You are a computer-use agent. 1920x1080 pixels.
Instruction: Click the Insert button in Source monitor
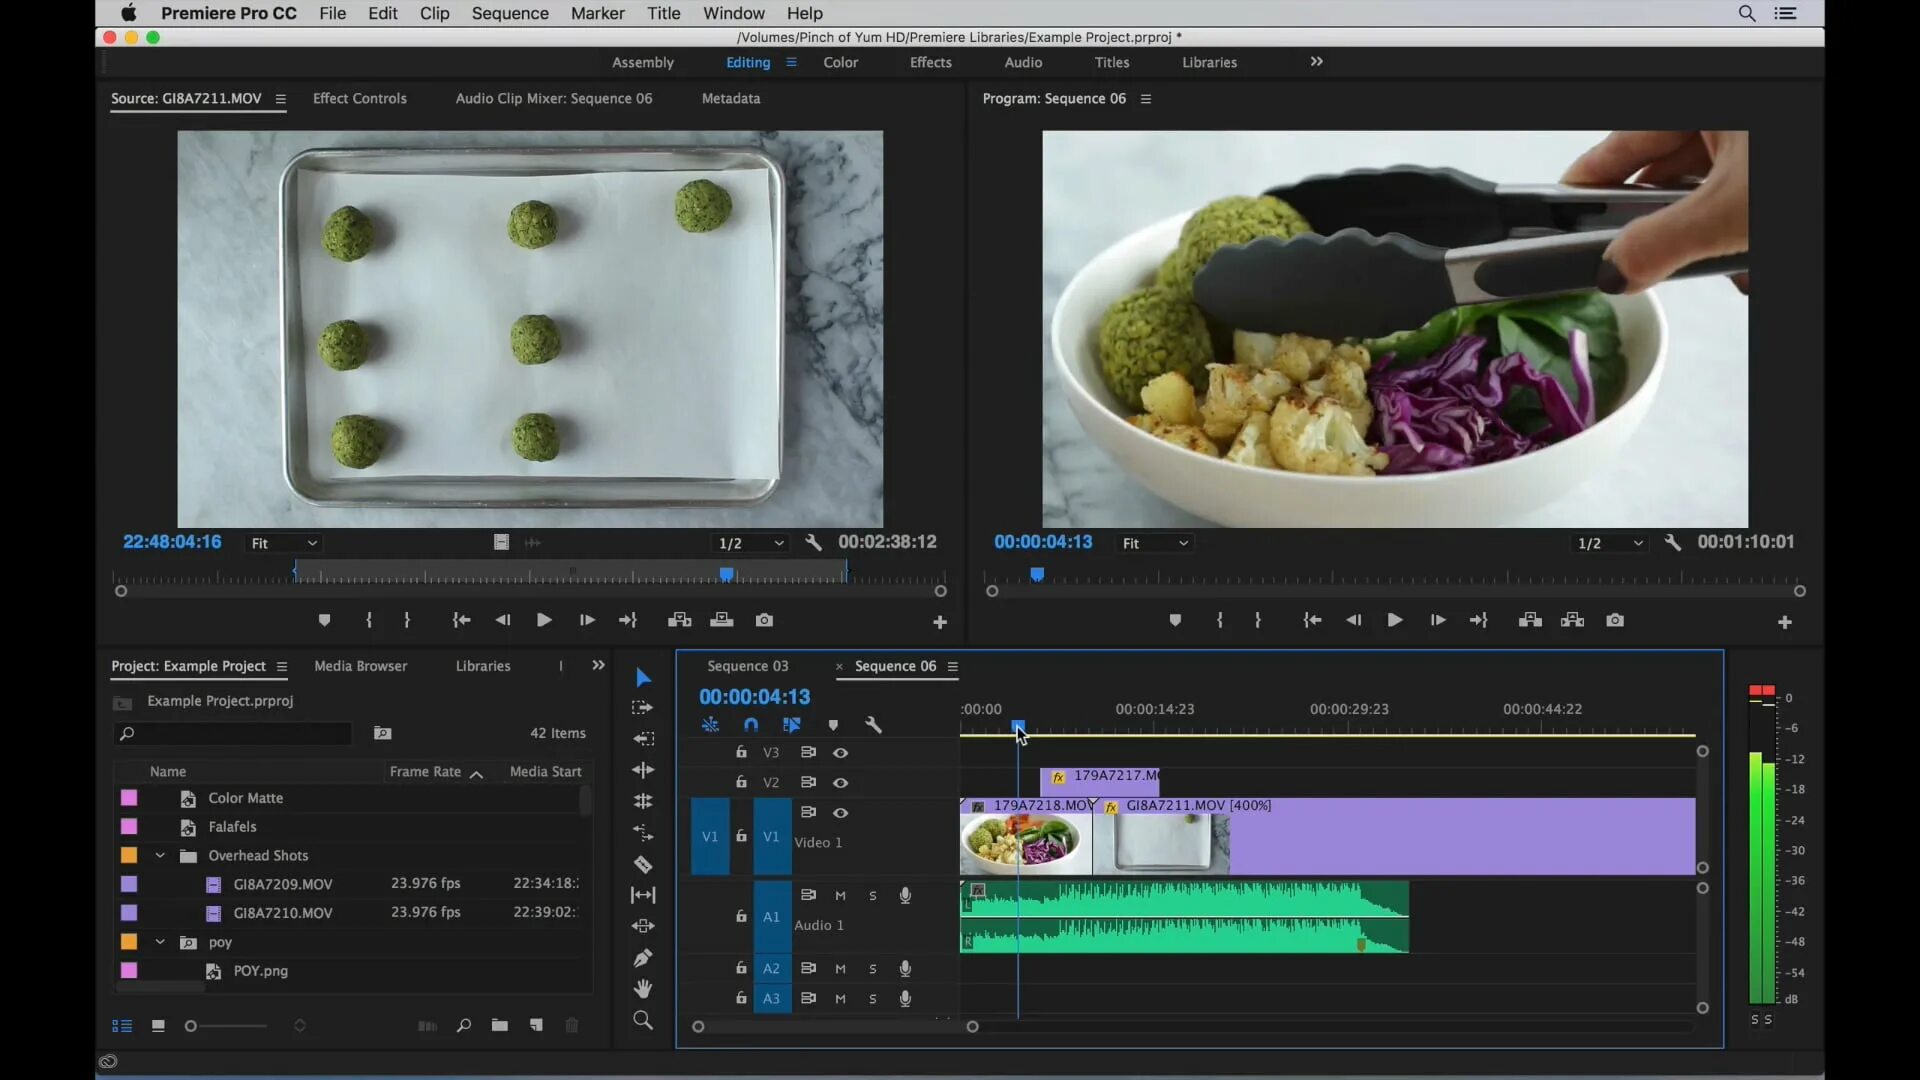(679, 620)
